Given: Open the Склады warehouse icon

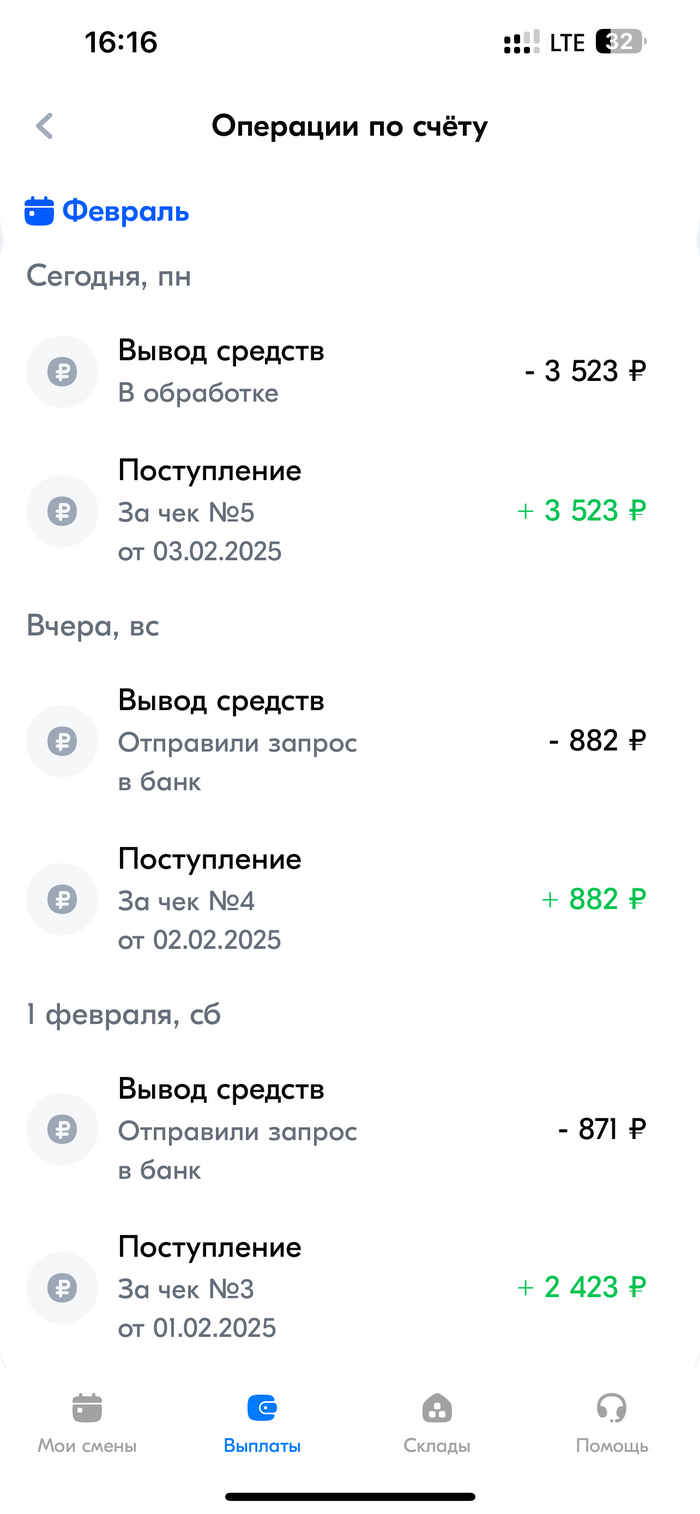Looking at the screenshot, I should tap(437, 1408).
